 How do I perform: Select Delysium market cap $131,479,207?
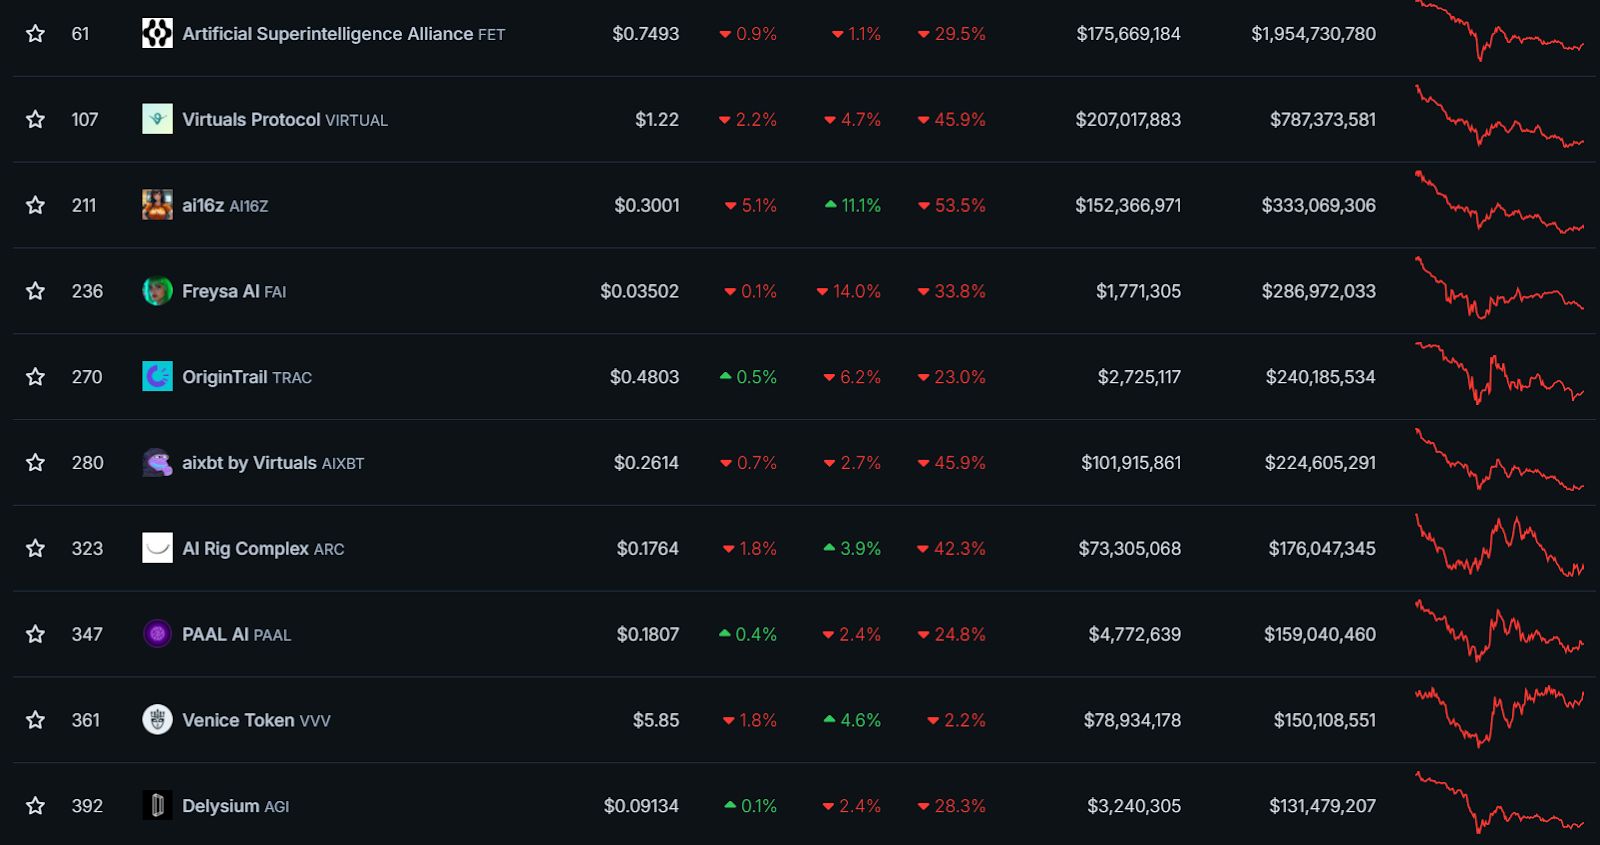tap(1322, 806)
